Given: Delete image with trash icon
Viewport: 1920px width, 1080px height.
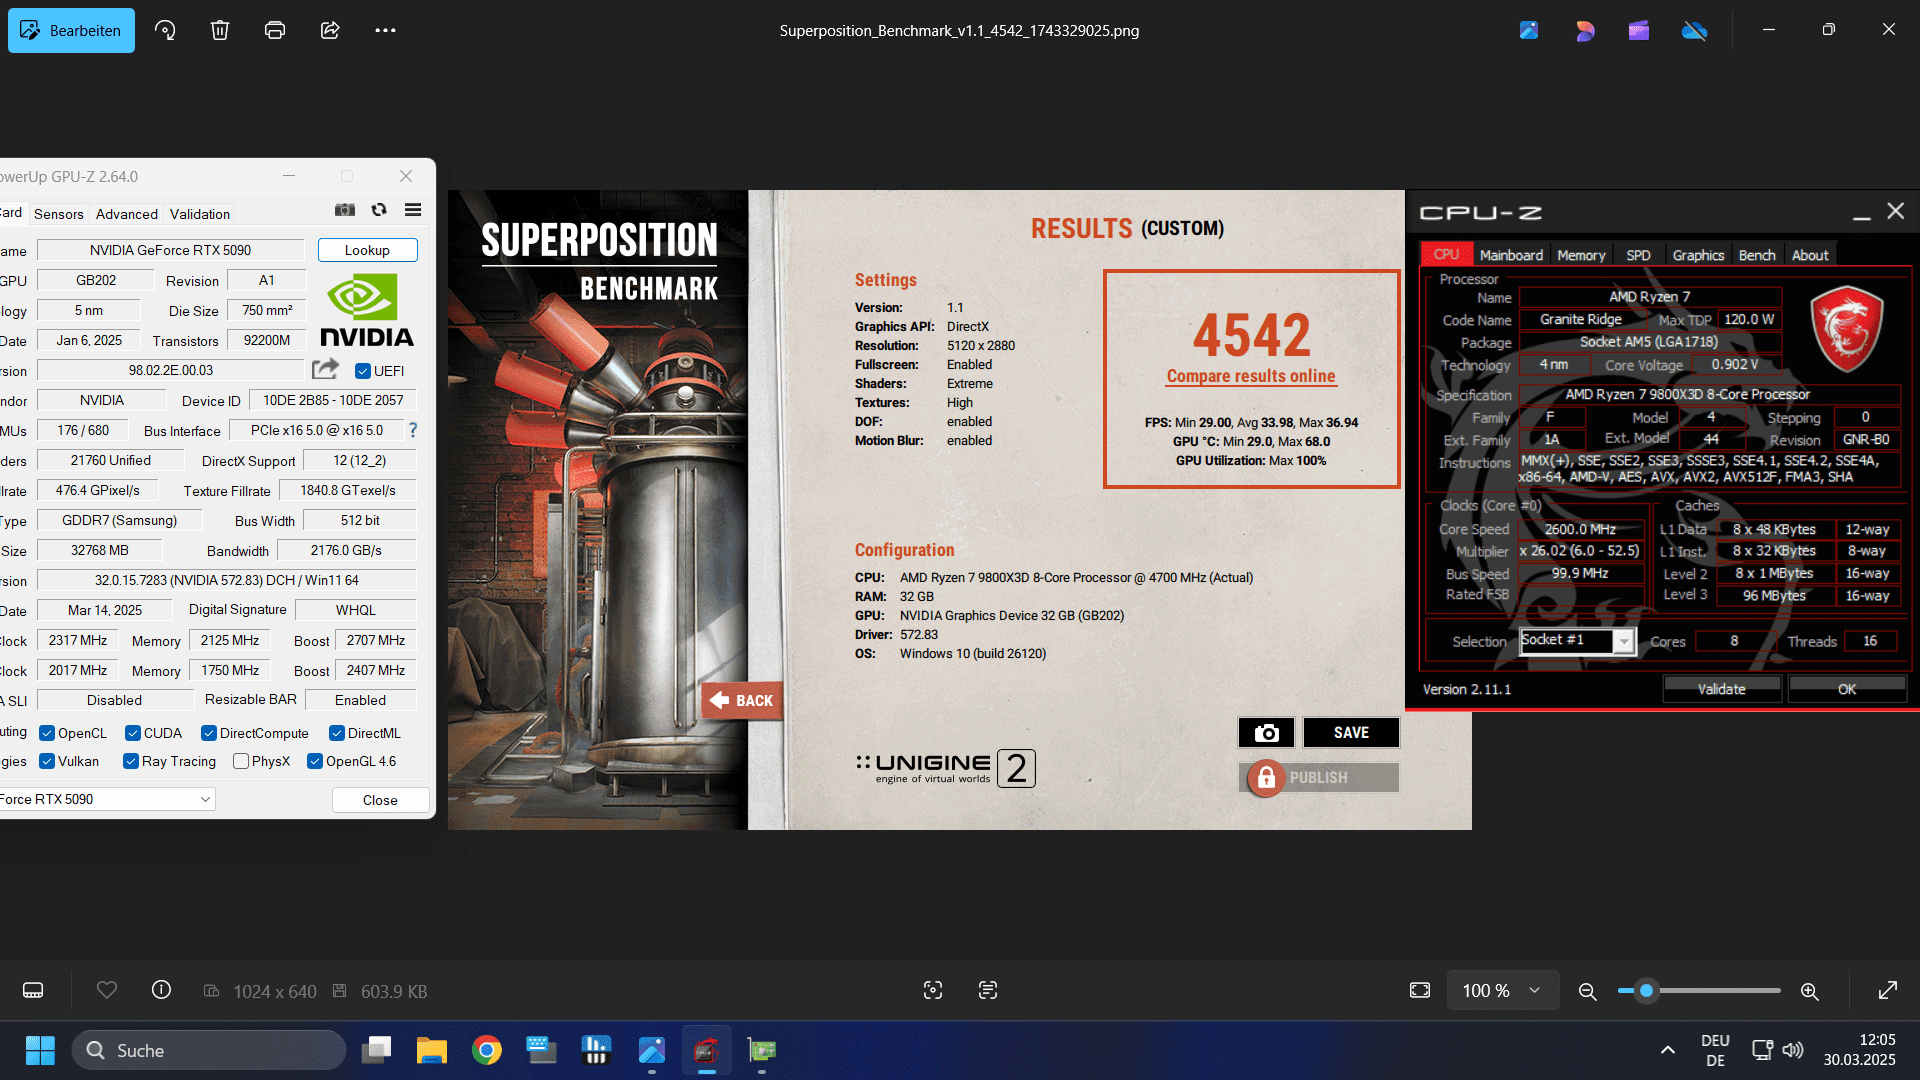Looking at the screenshot, I should click(x=220, y=30).
